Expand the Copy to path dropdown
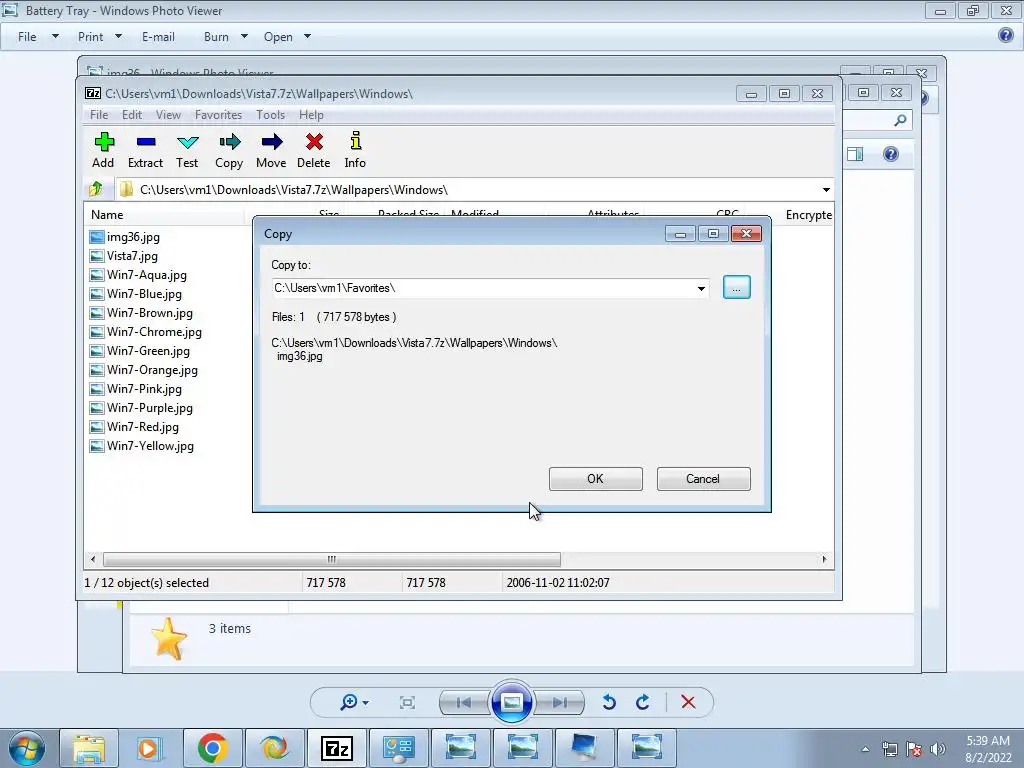 pos(701,288)
